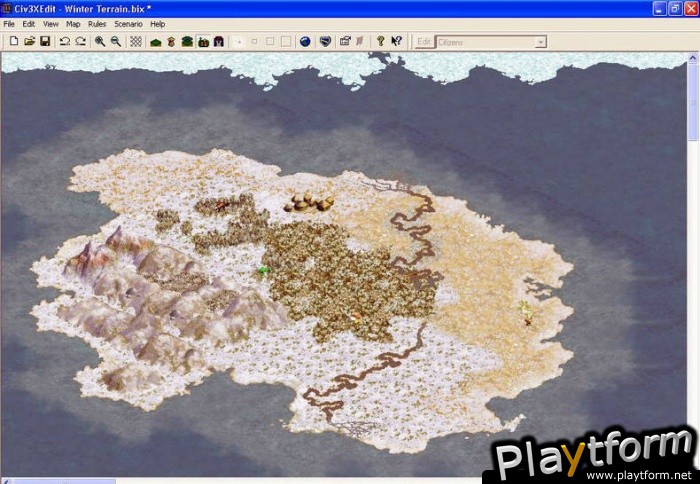The height and width of the screenshot is (484, 700).
Task: Open the scenario properties icon
Action: click(345, 42)
